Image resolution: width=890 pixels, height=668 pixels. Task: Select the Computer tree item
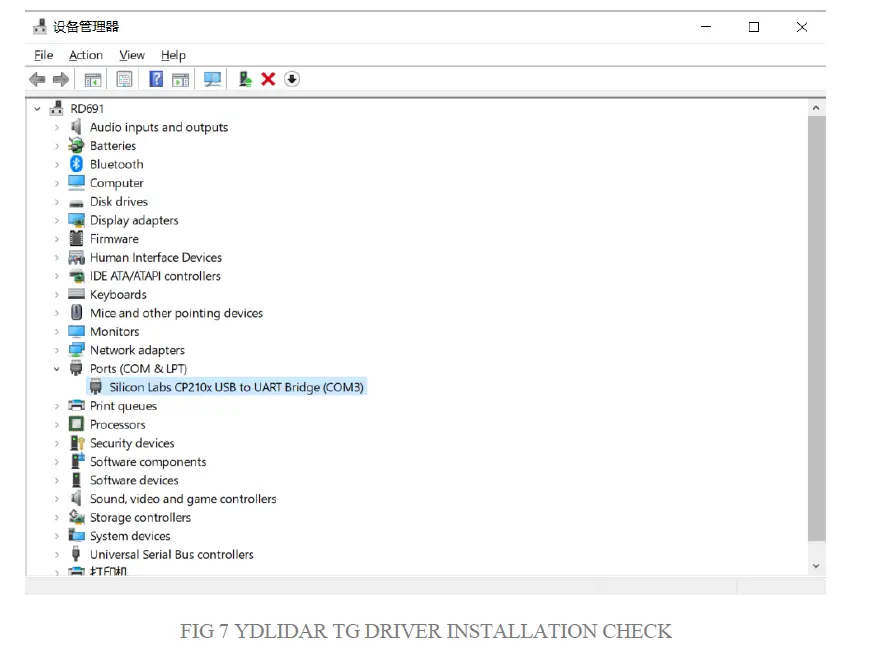coord(116,183)
